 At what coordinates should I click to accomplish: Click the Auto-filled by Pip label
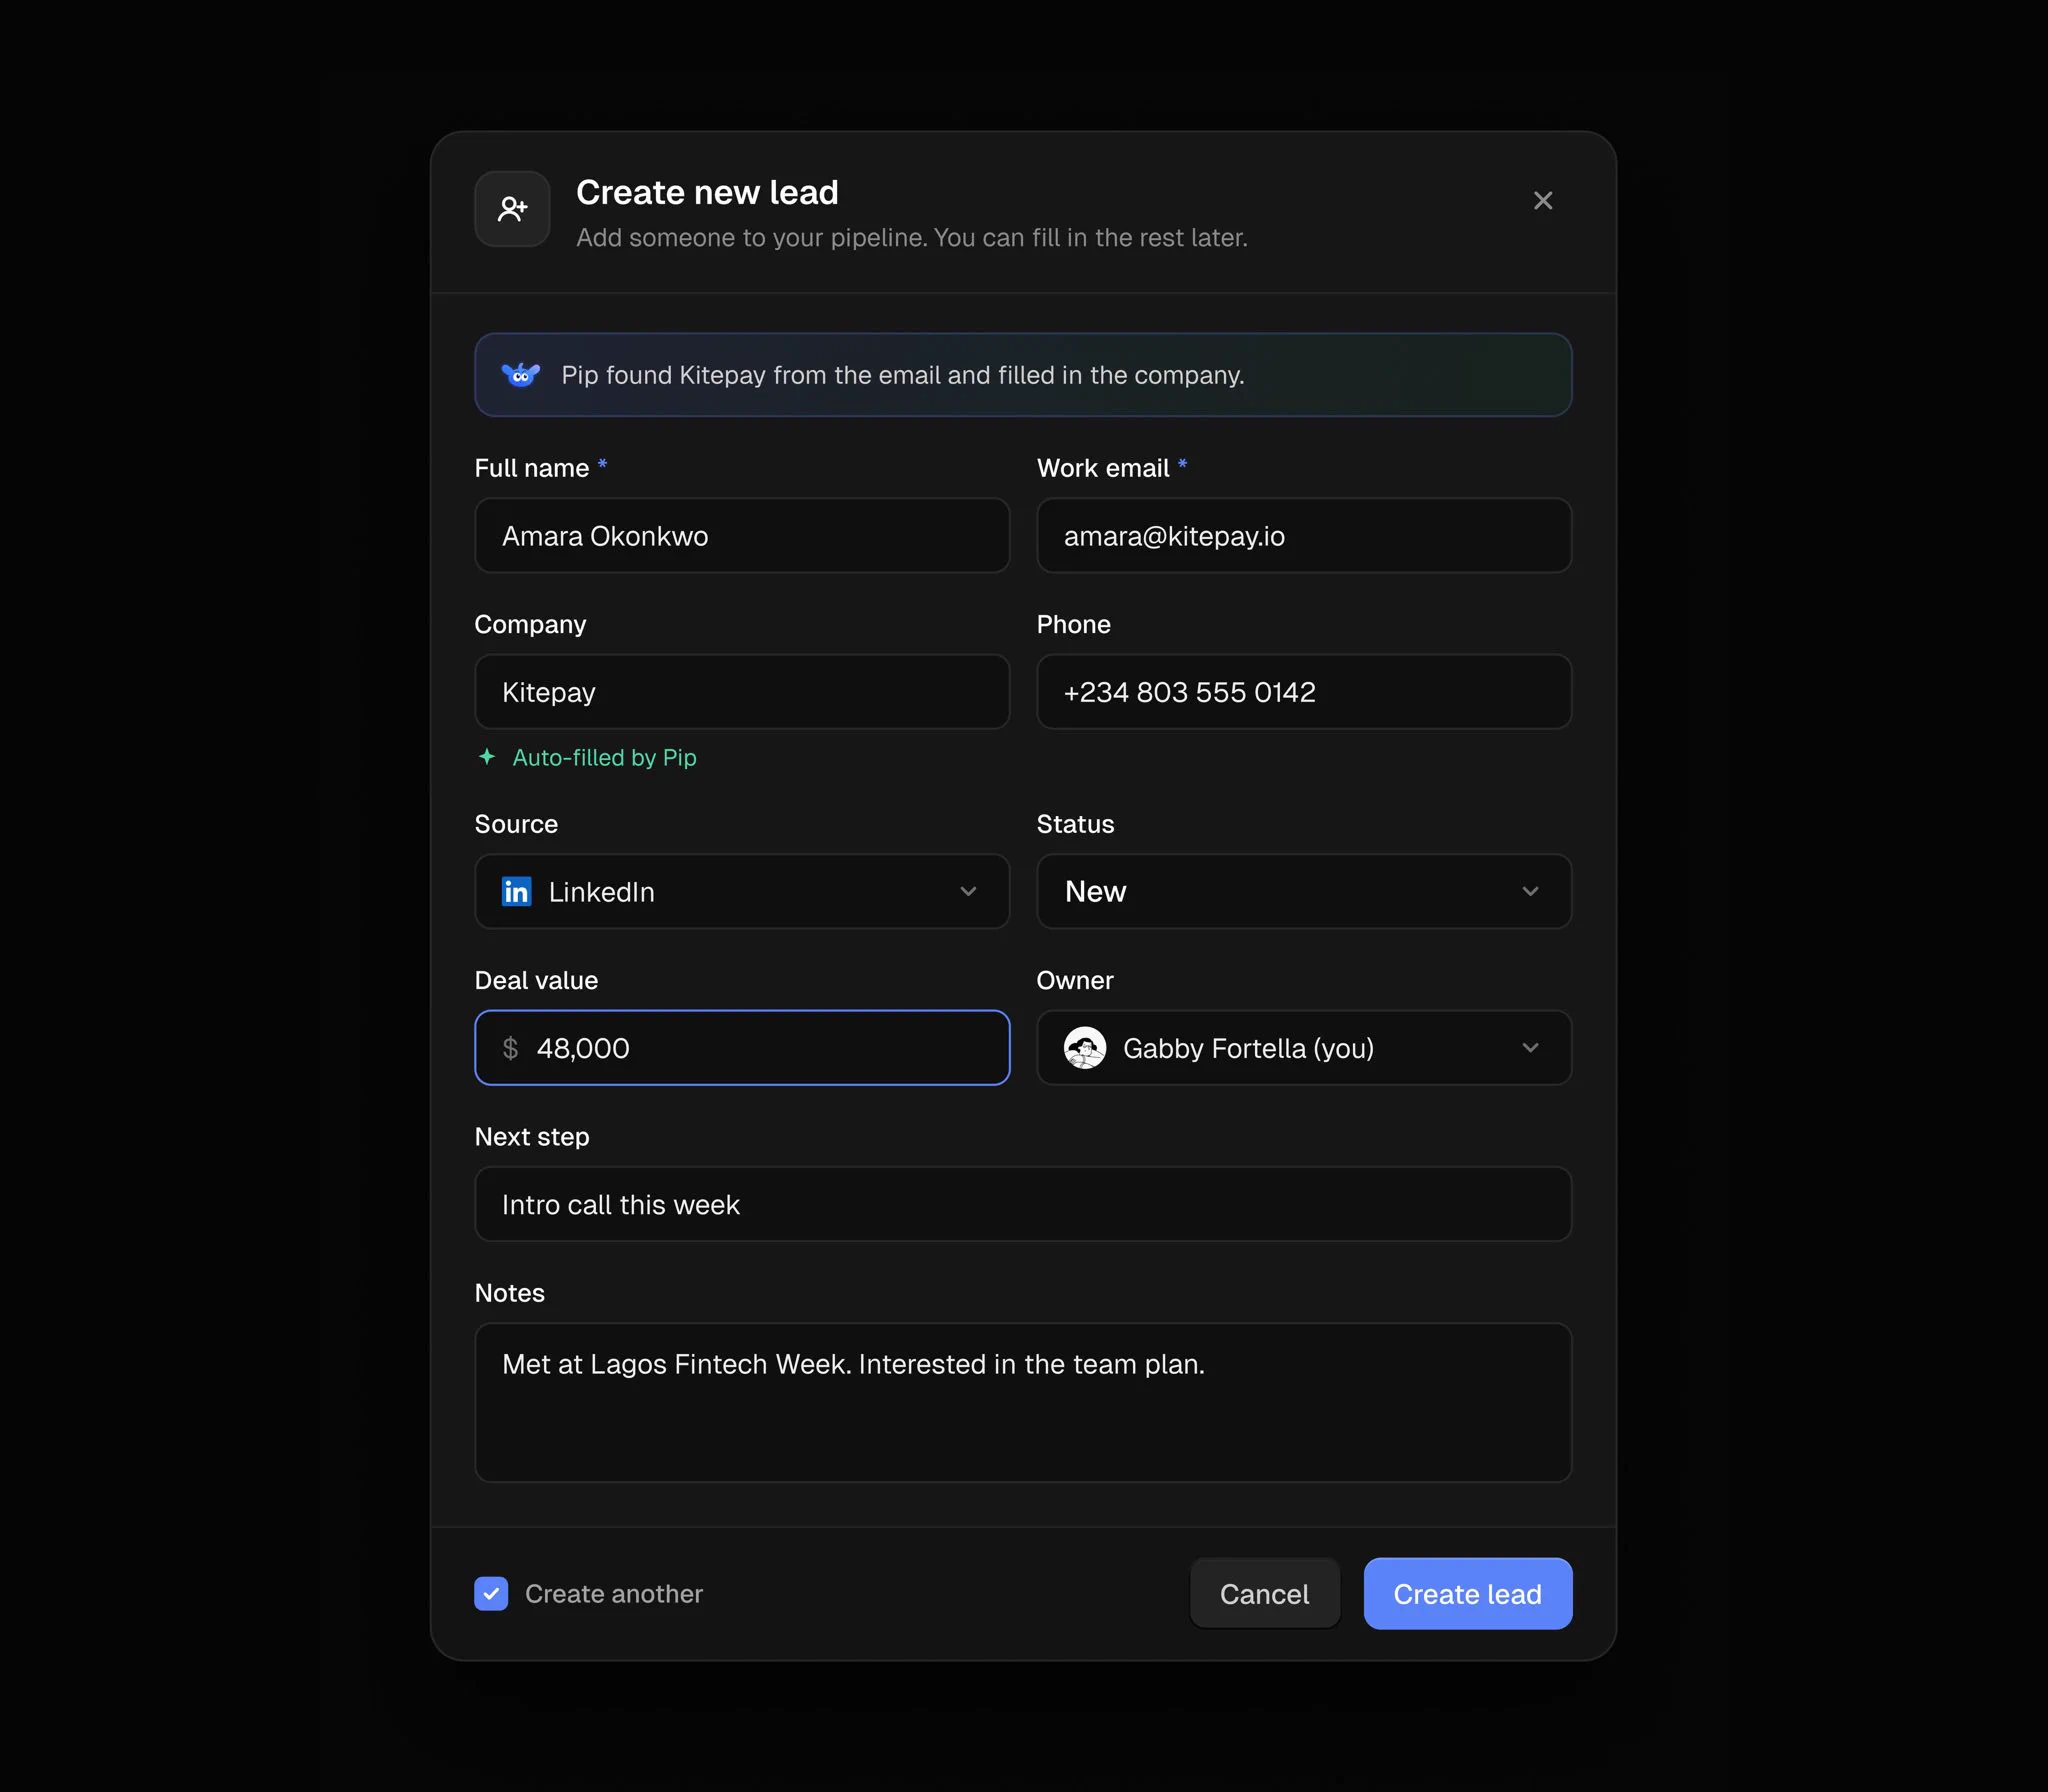point(604,758)
